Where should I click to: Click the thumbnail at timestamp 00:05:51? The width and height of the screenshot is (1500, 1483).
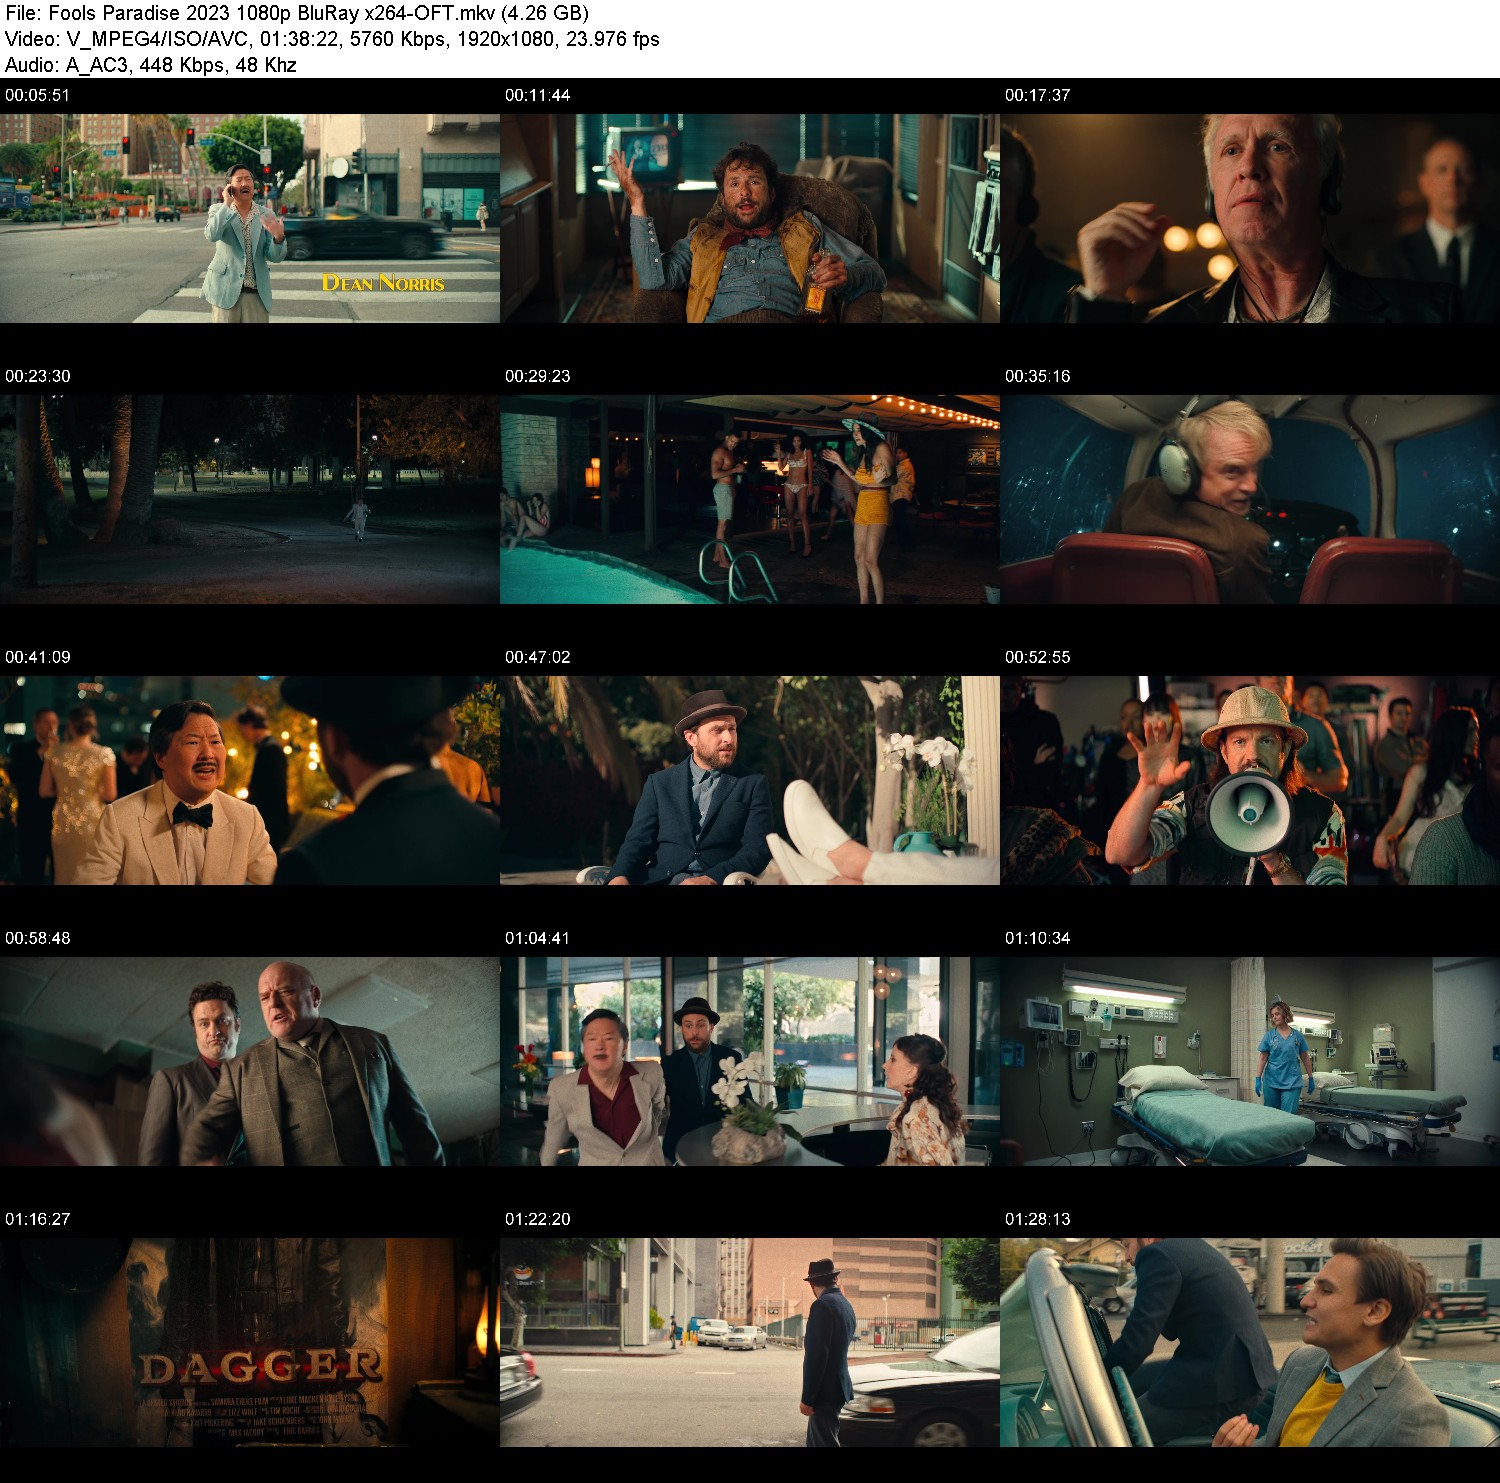tap(250, 218)
